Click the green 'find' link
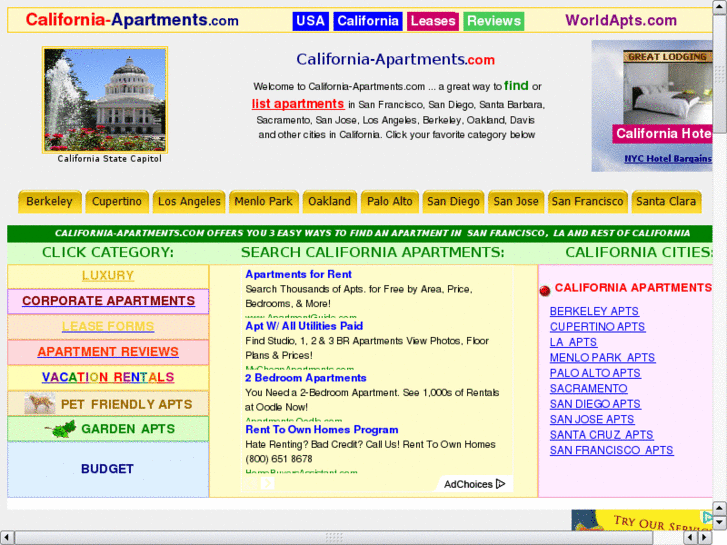 point(516,86)
